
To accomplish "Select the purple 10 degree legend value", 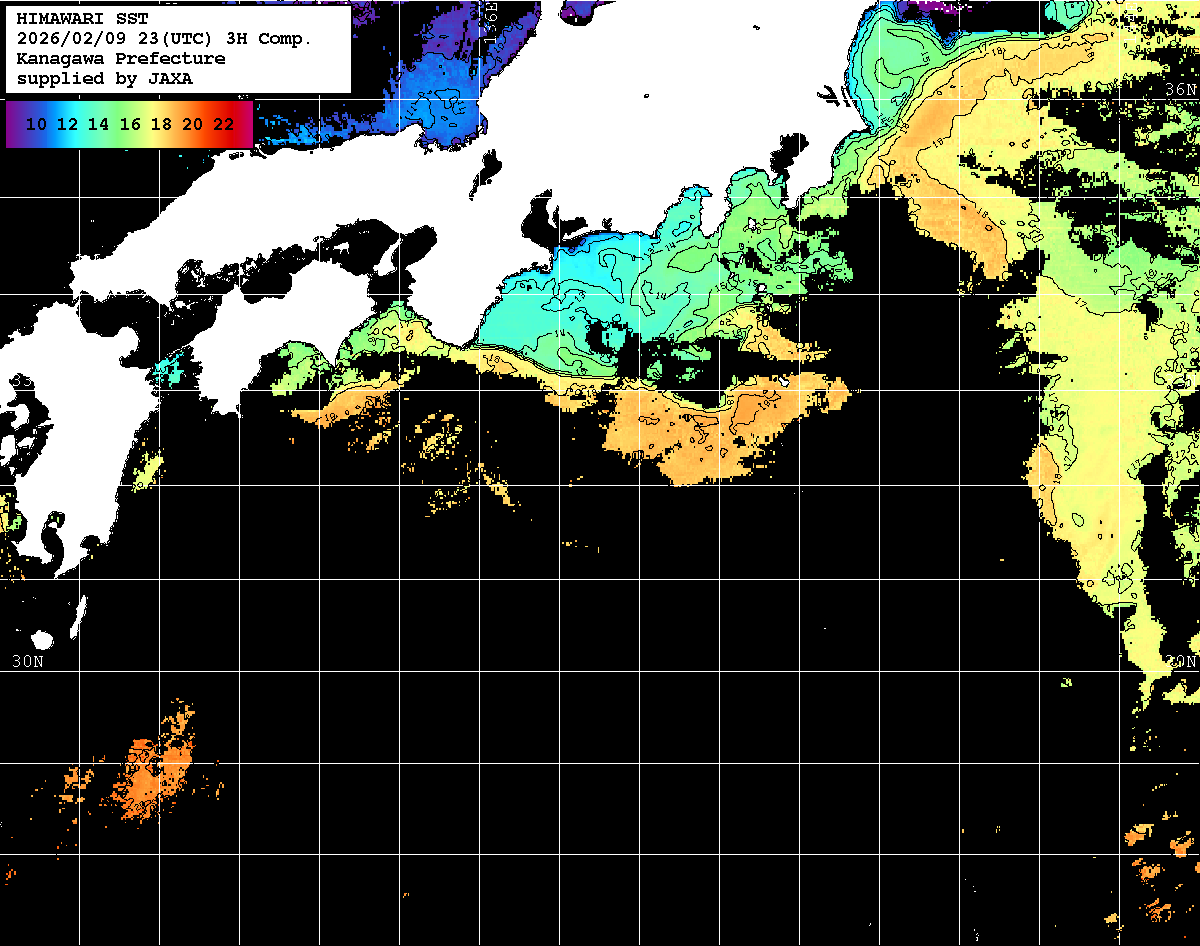I will (x=36, y=125).
